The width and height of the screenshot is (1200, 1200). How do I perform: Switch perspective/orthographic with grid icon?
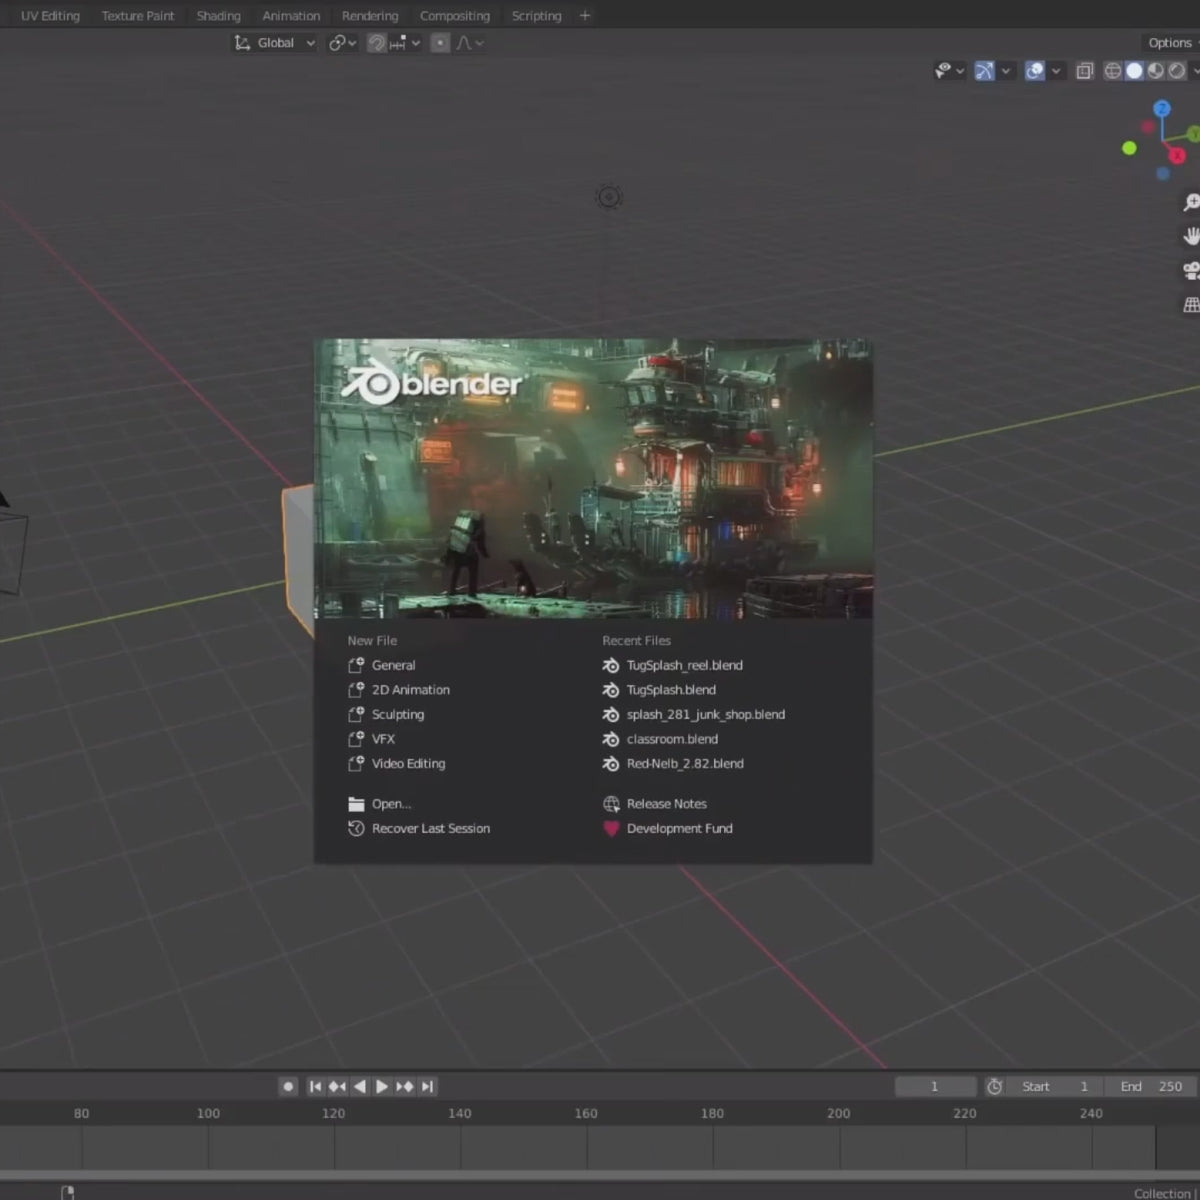1191,305
